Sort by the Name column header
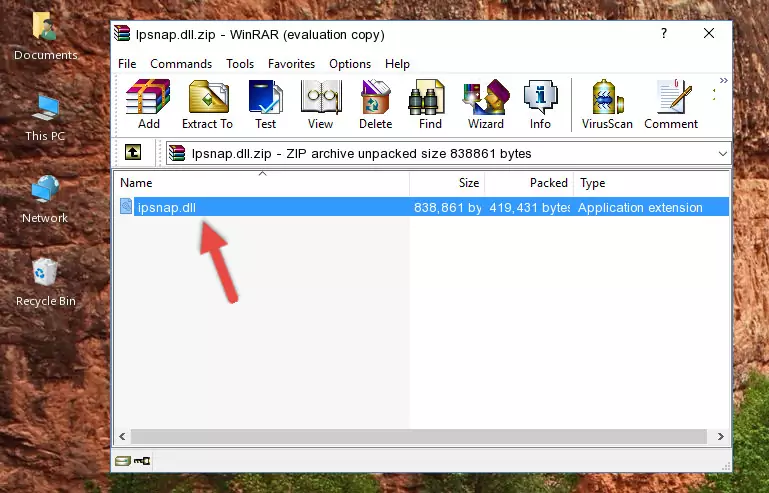 pyautogui.click(x=262, y=183)
